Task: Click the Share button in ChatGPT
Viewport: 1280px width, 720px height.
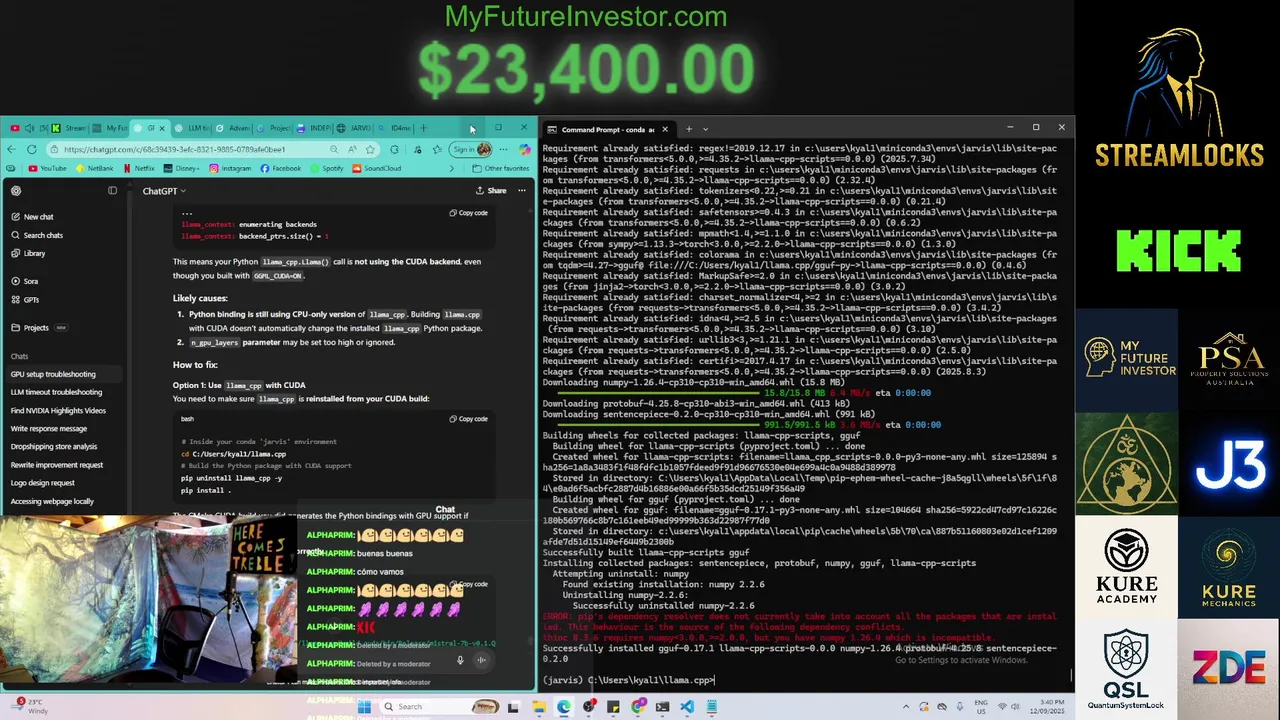Action: (491, 190)
